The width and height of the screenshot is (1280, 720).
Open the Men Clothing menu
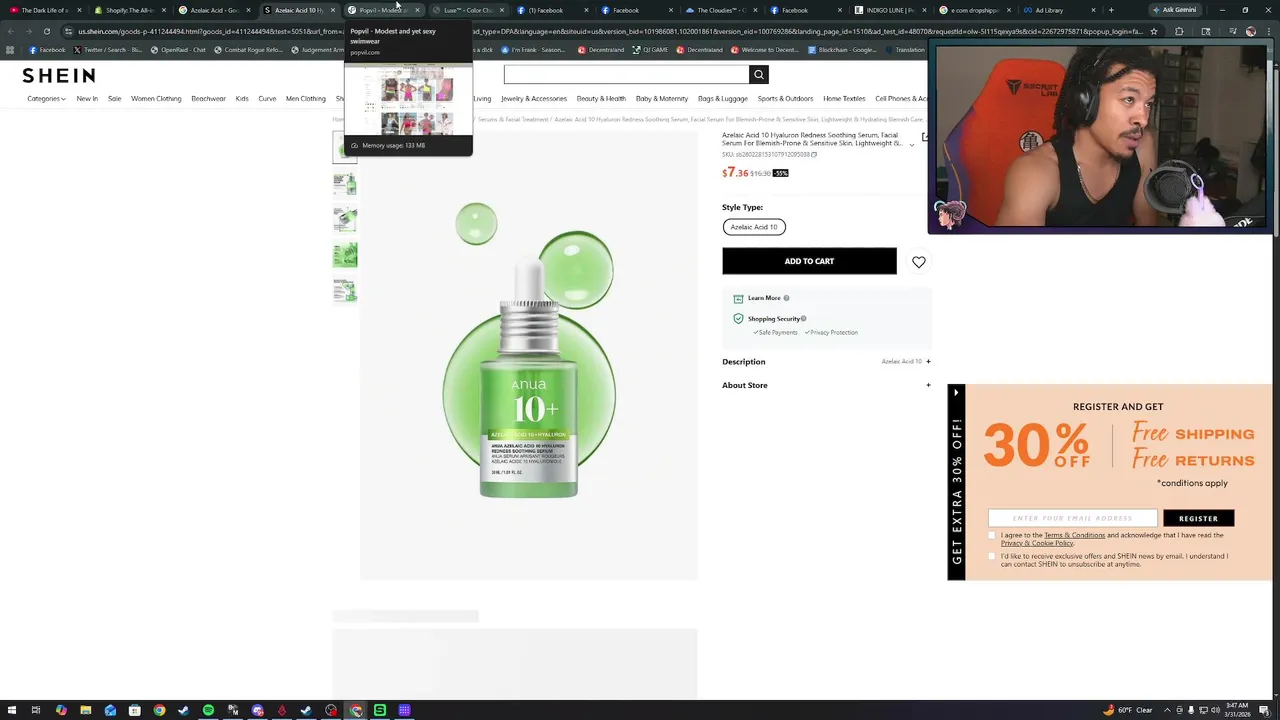(306, 99)
